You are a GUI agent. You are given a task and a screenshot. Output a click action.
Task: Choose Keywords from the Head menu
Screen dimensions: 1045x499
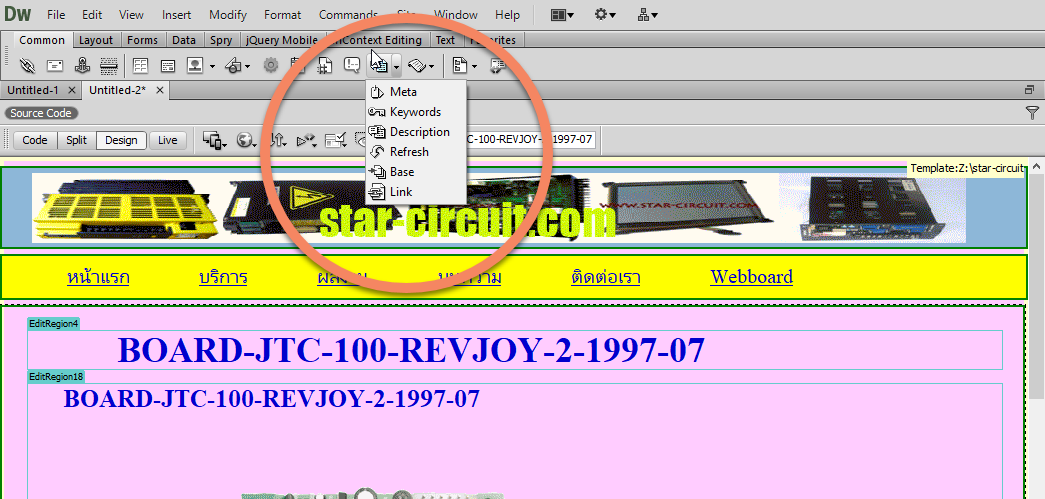click(x=415, y=112)
